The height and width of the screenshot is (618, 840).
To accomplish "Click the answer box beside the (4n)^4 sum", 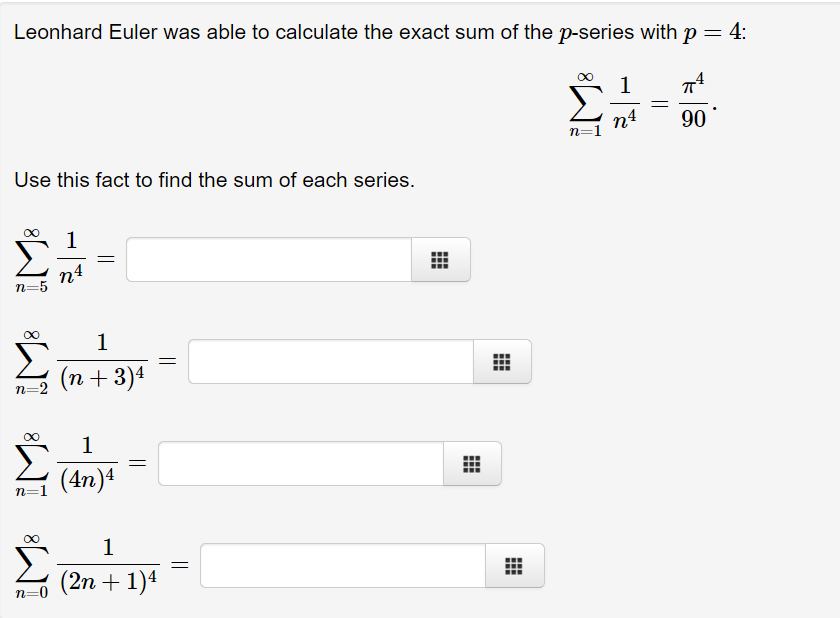I will [300, 463].
